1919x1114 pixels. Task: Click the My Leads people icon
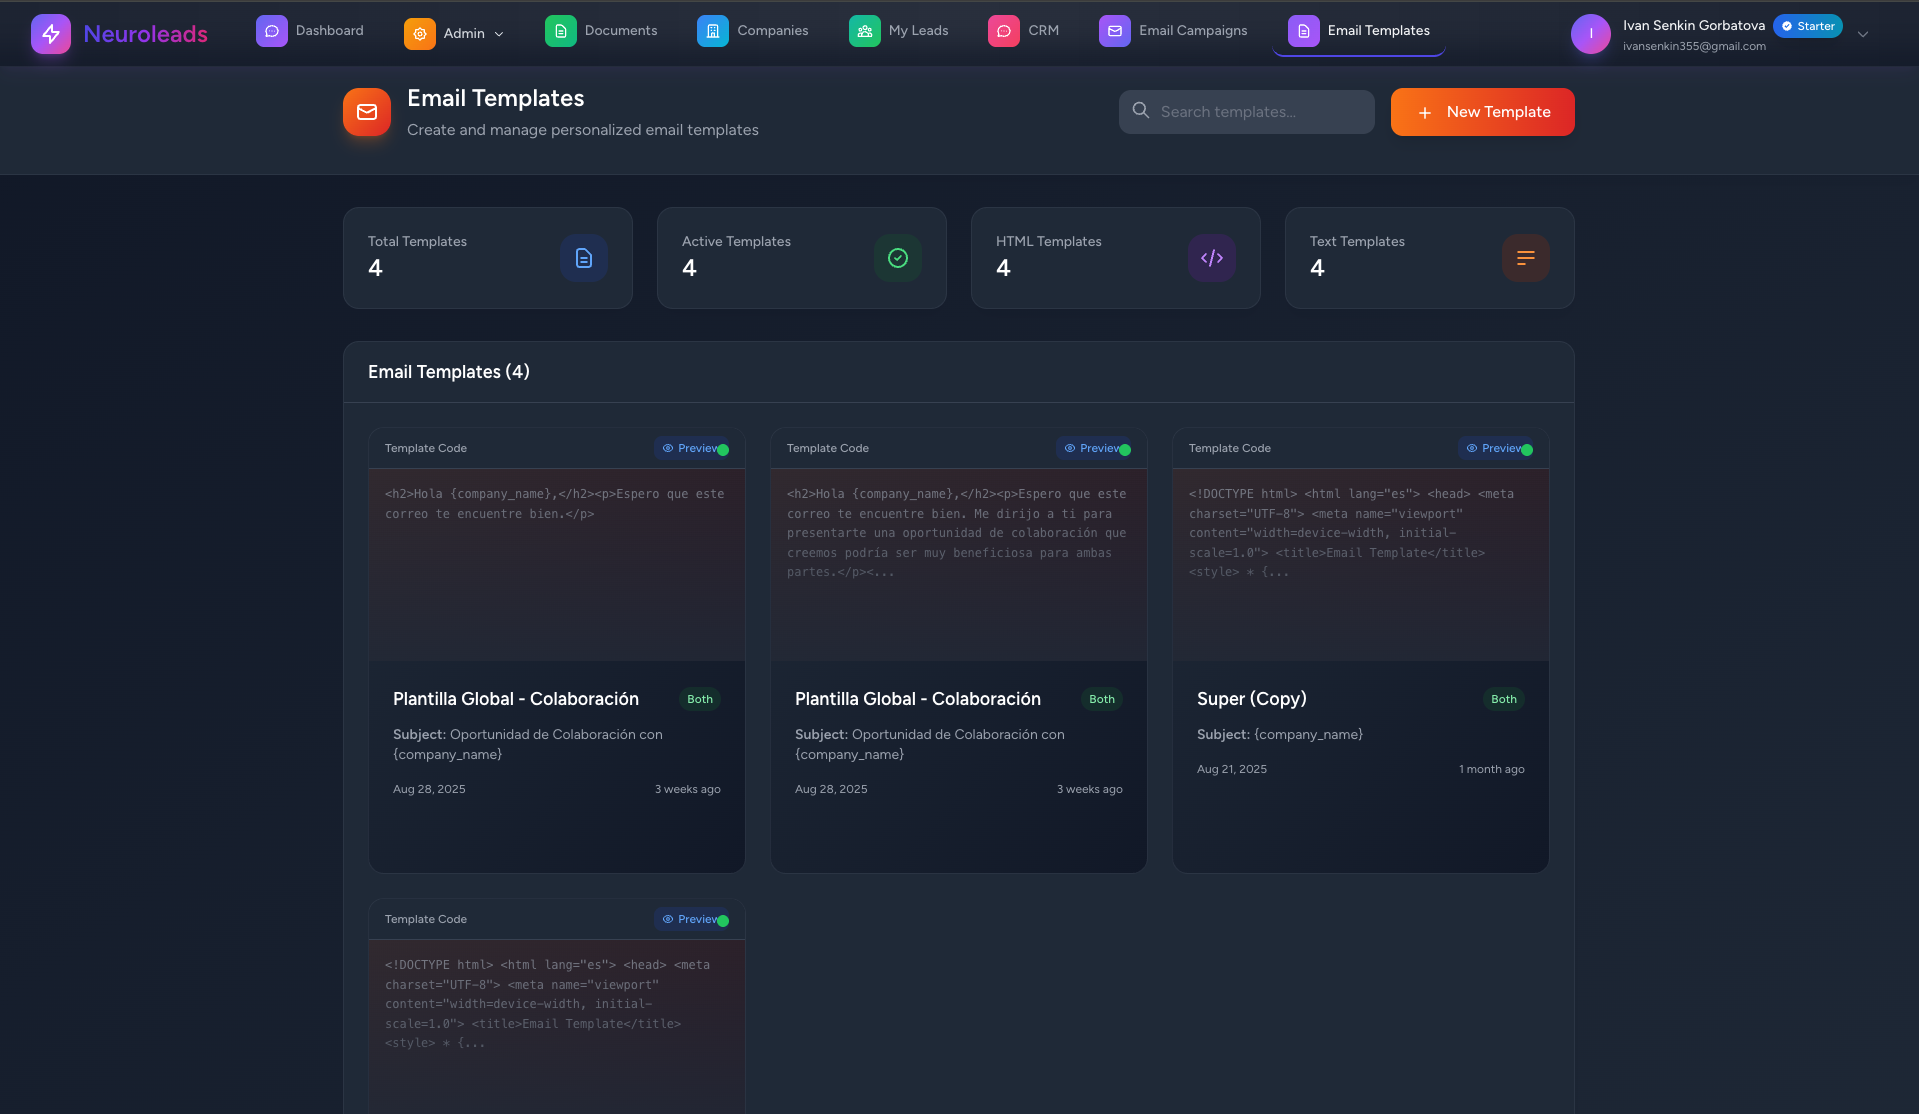pos(865,31)
